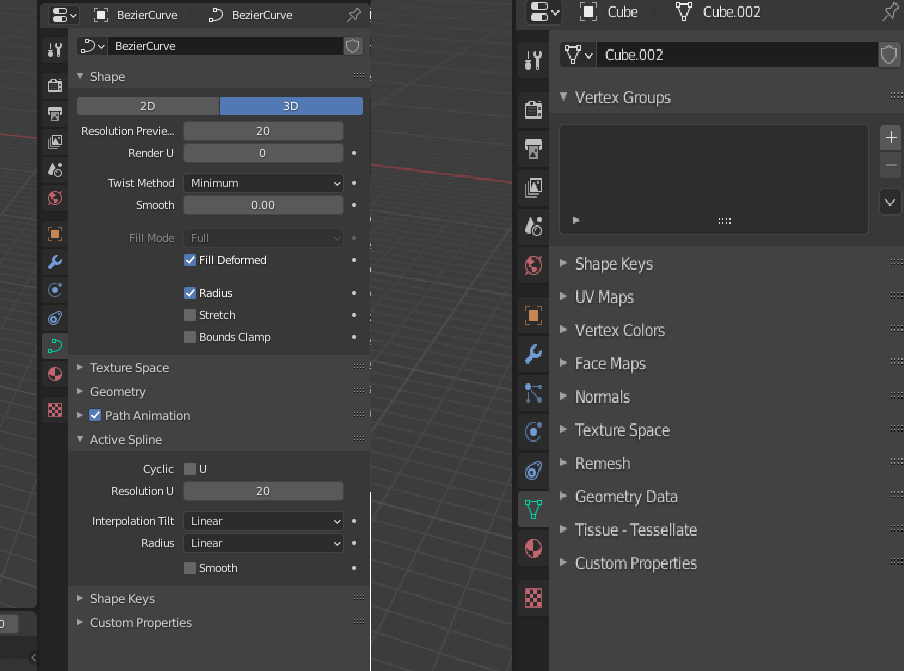Disable the Fill Deformed checkbox

click(x=190, y=260)
